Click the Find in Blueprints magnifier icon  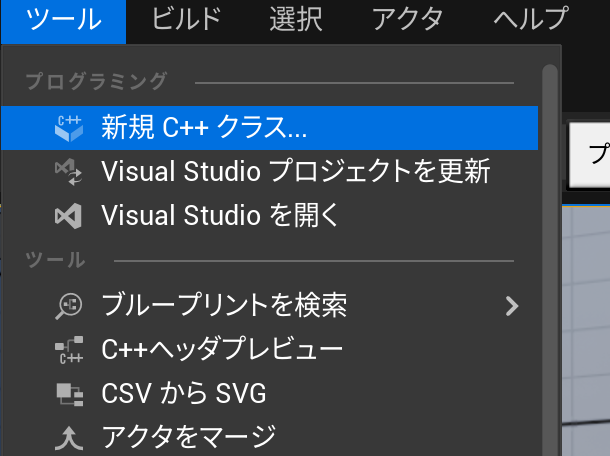[x=68, y=306]
